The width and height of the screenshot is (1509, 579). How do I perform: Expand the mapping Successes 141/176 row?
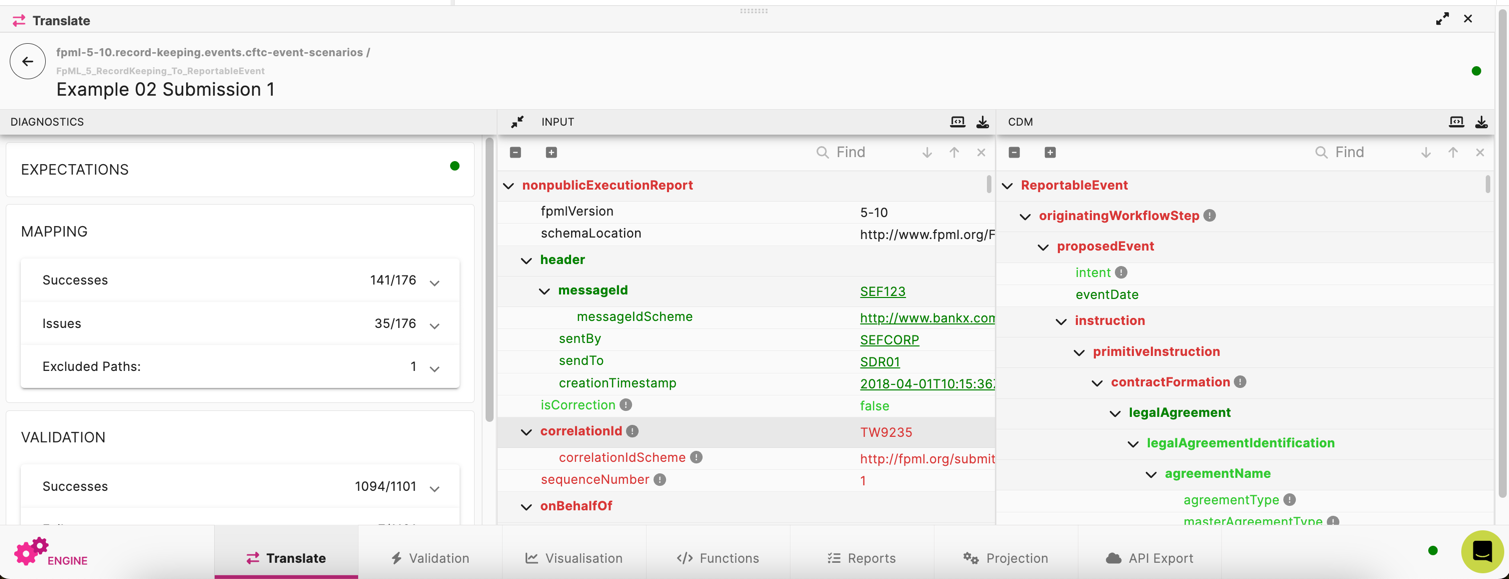(x=435, y=283)
